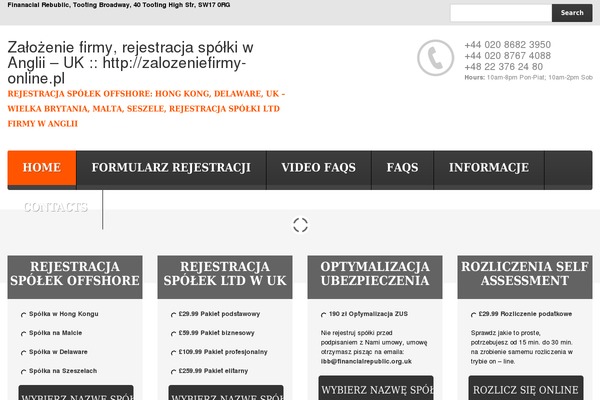Click phone number +44 020 8767 4088
This screenshot has height=400, width=600.
[x=507, y=56]
